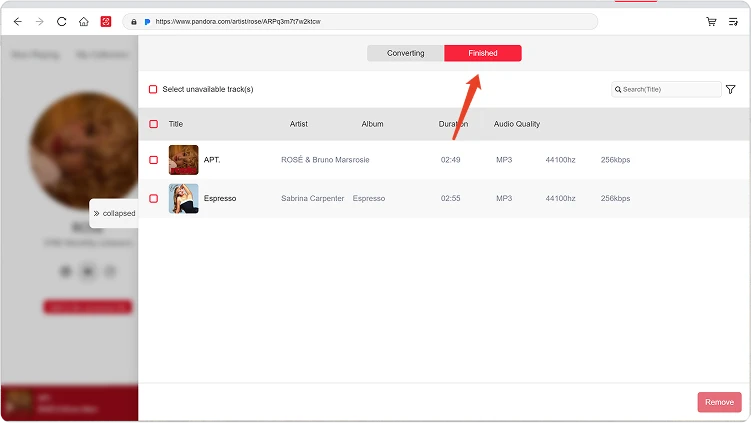Click the red converter app icon
This screenshot has width=751, height=423.
pyautogui.click(x=105, y=21)
